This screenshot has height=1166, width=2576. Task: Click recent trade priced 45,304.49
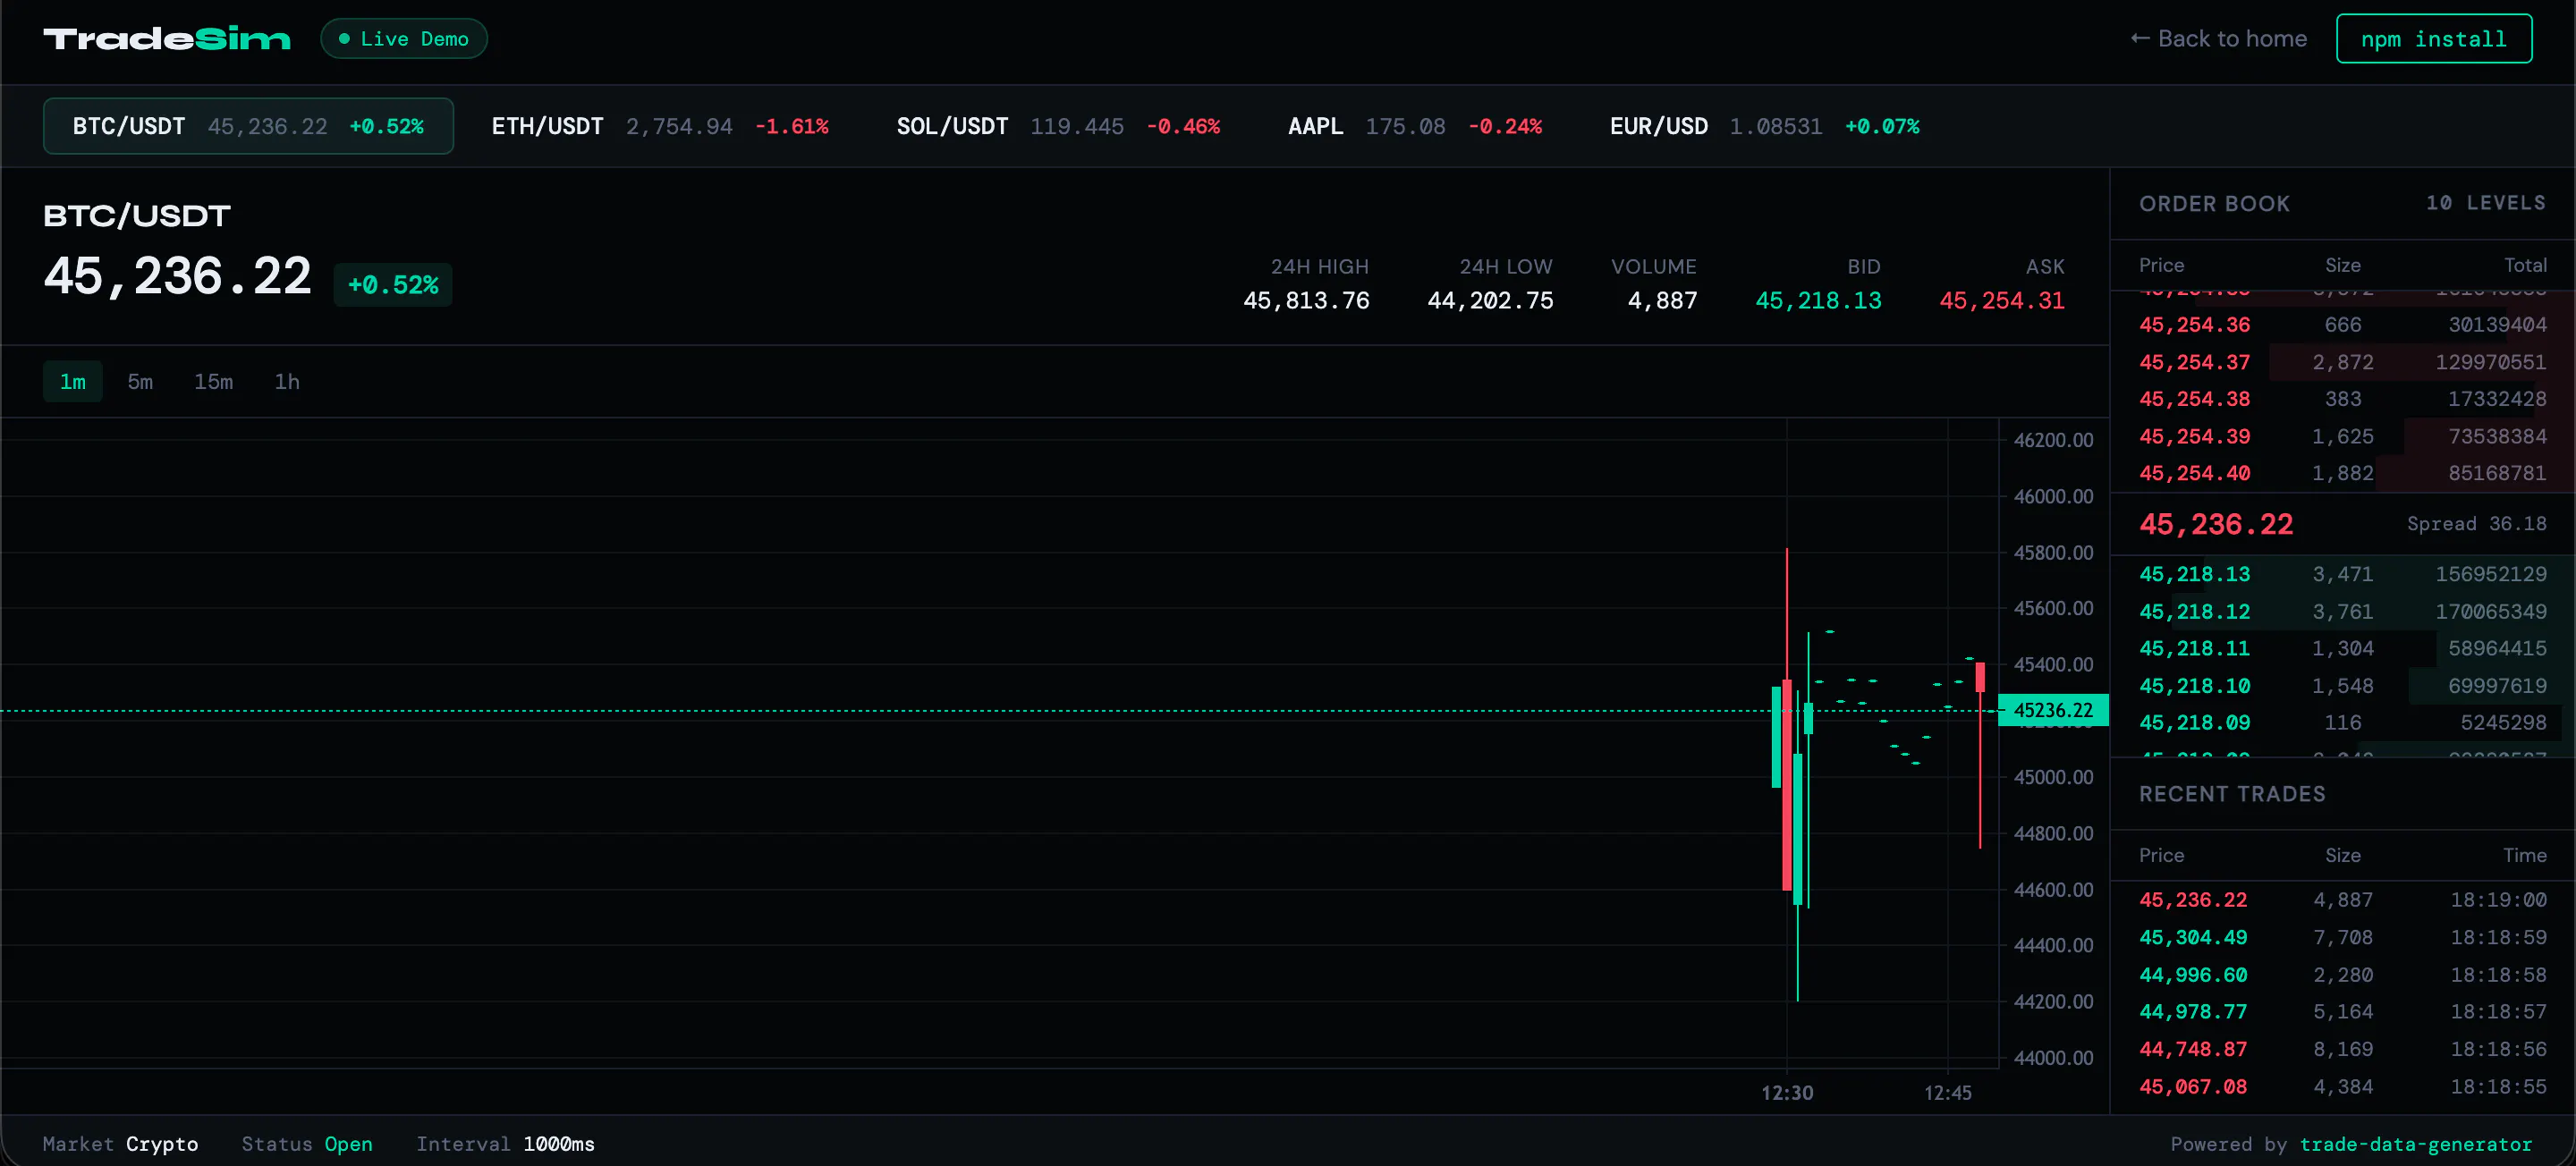coord(2342,938)
